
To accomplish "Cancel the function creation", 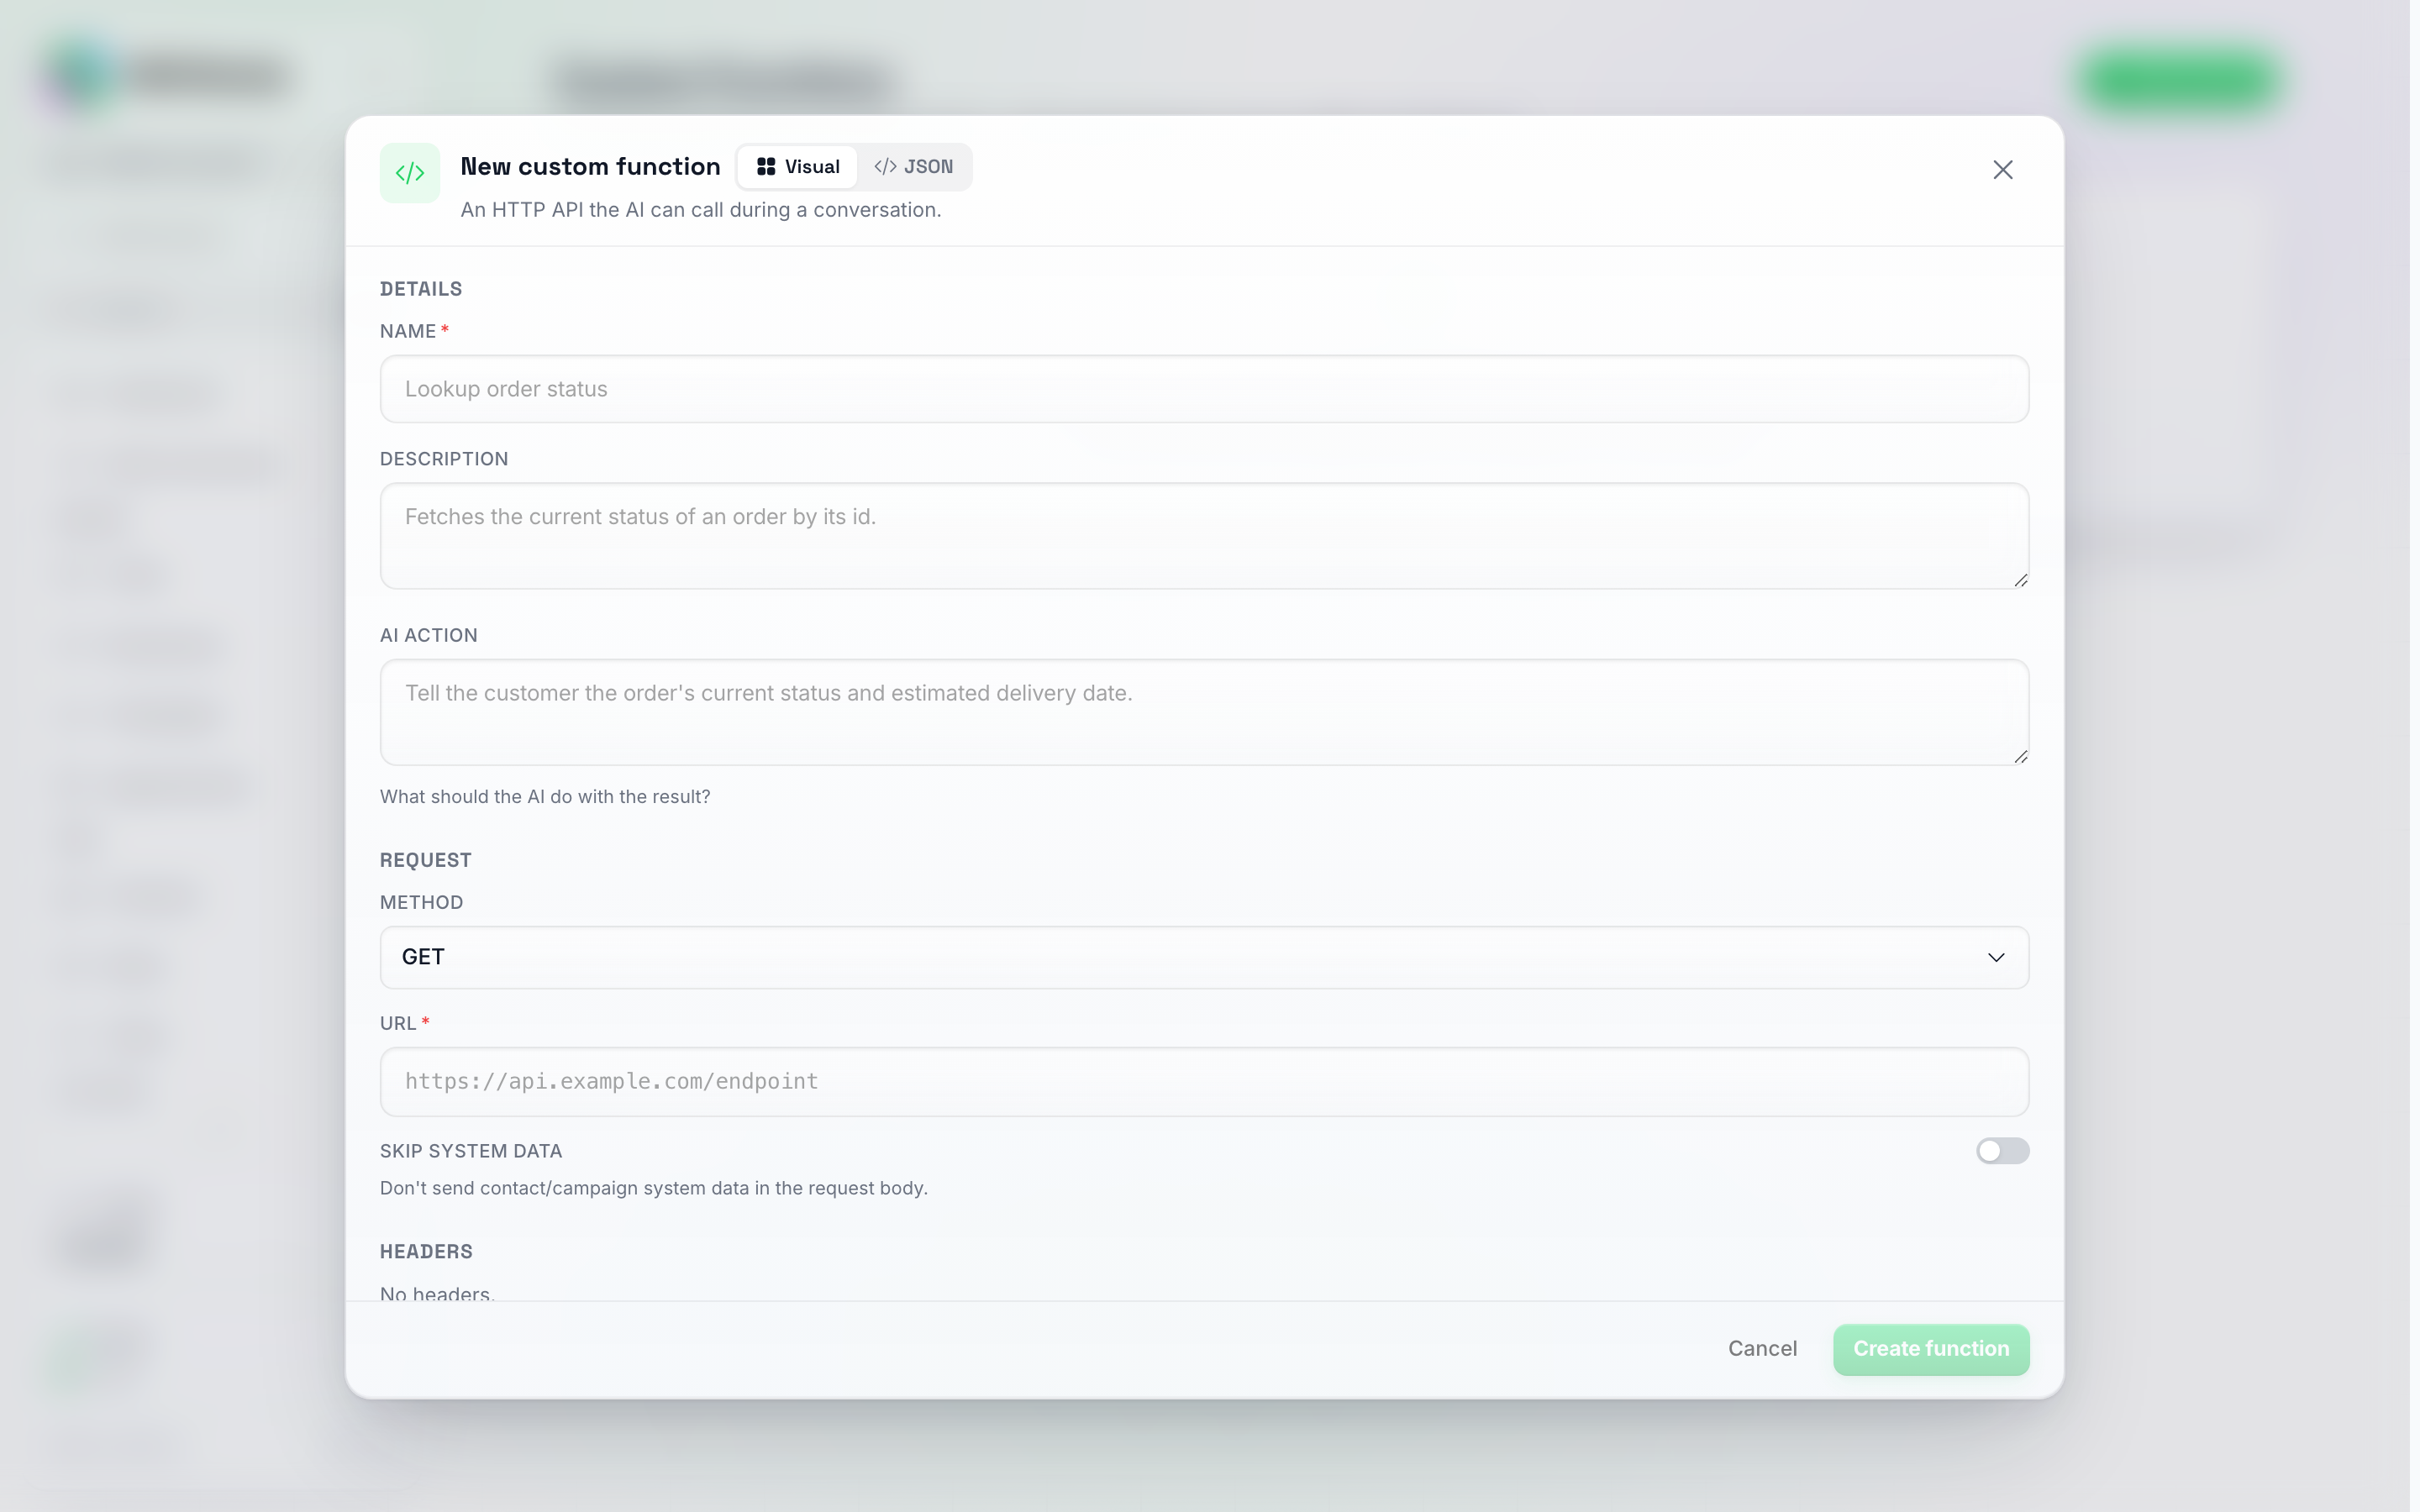I will (x=1762, y=1349).
